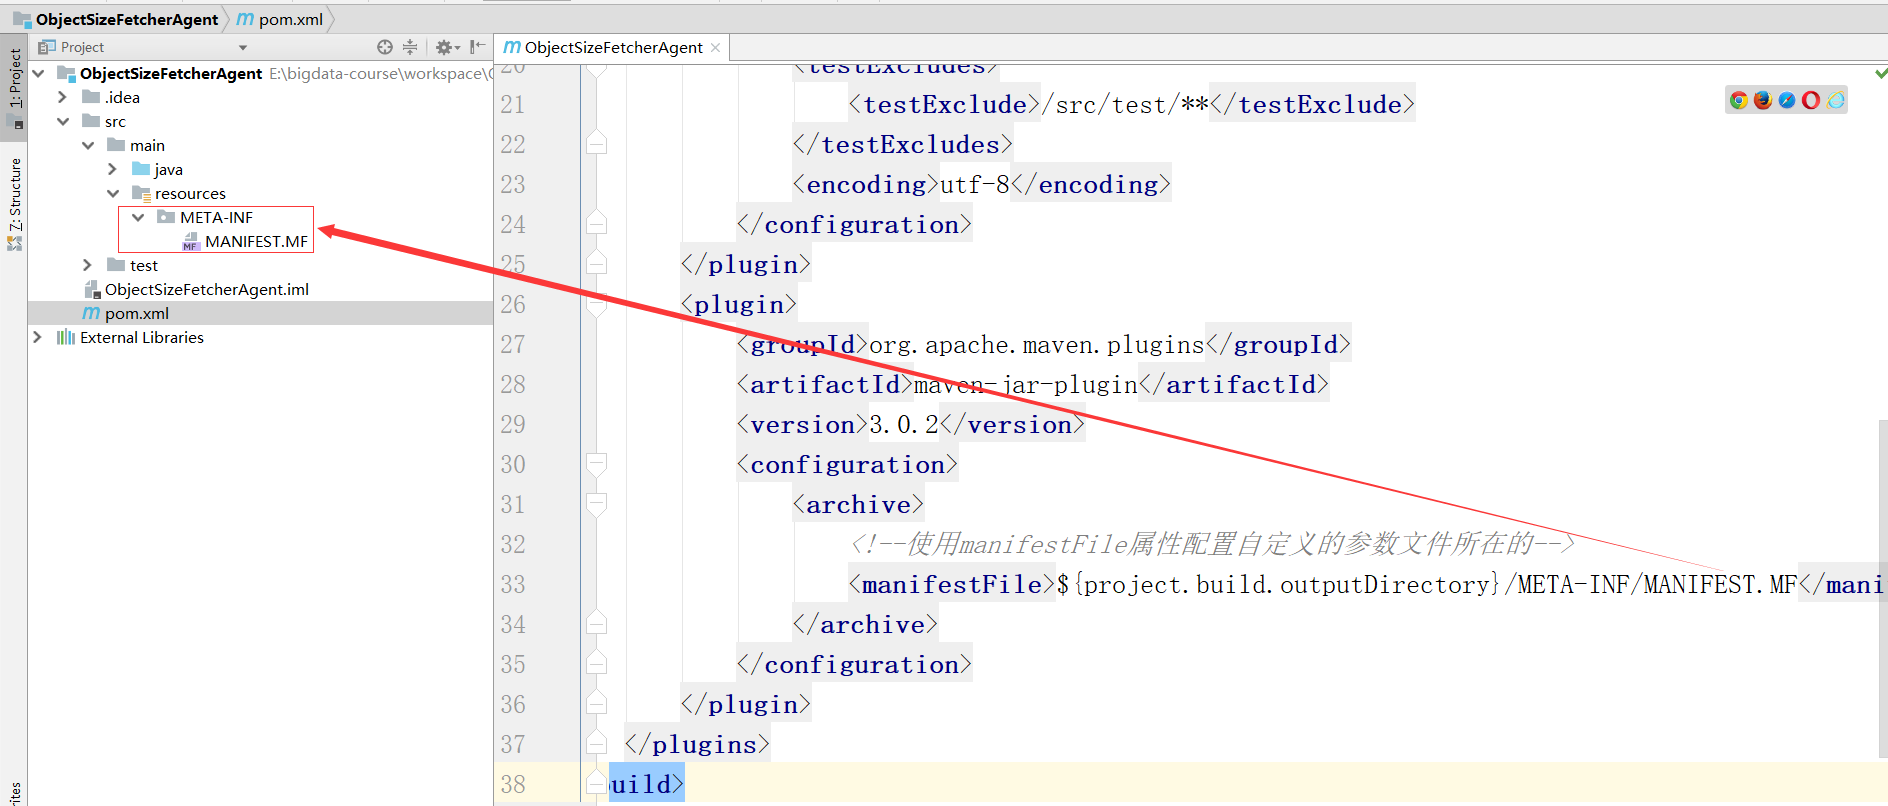The height and width of the screenshot is (806, 1888).
Task: Open preview in Internet Explorer icon
Action: click(1836, 100)
